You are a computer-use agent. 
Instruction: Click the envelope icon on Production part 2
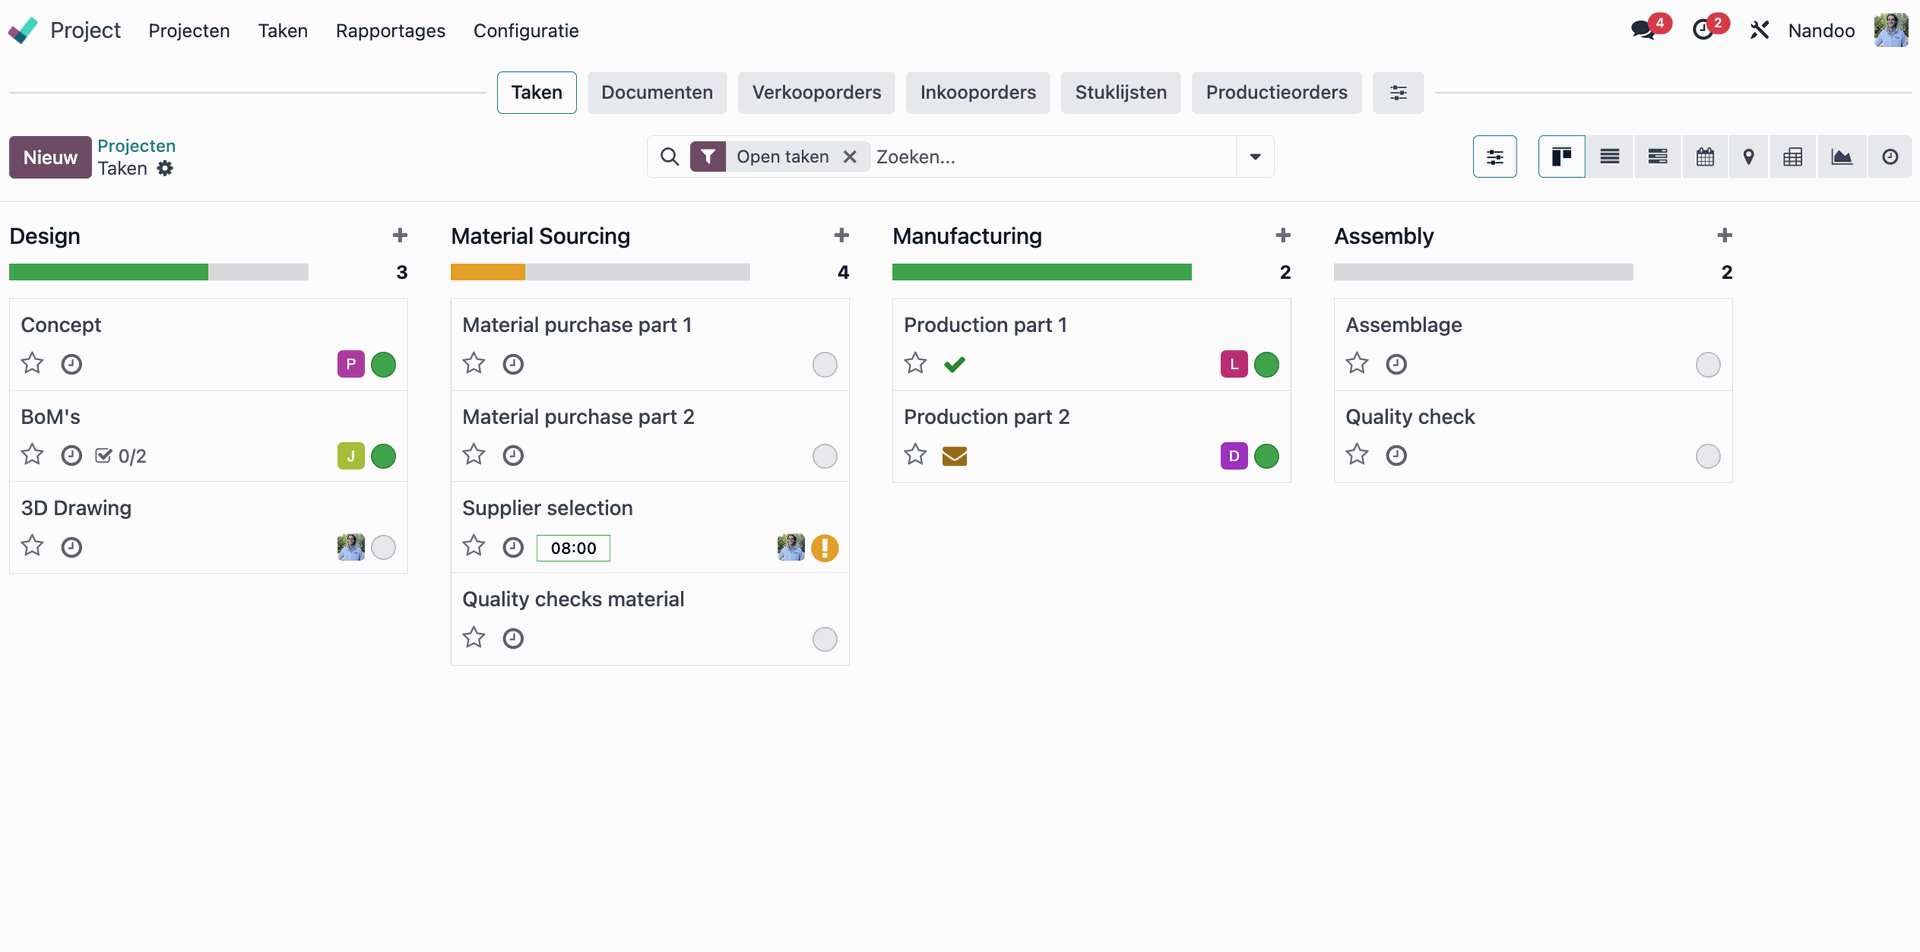[955, 456]
